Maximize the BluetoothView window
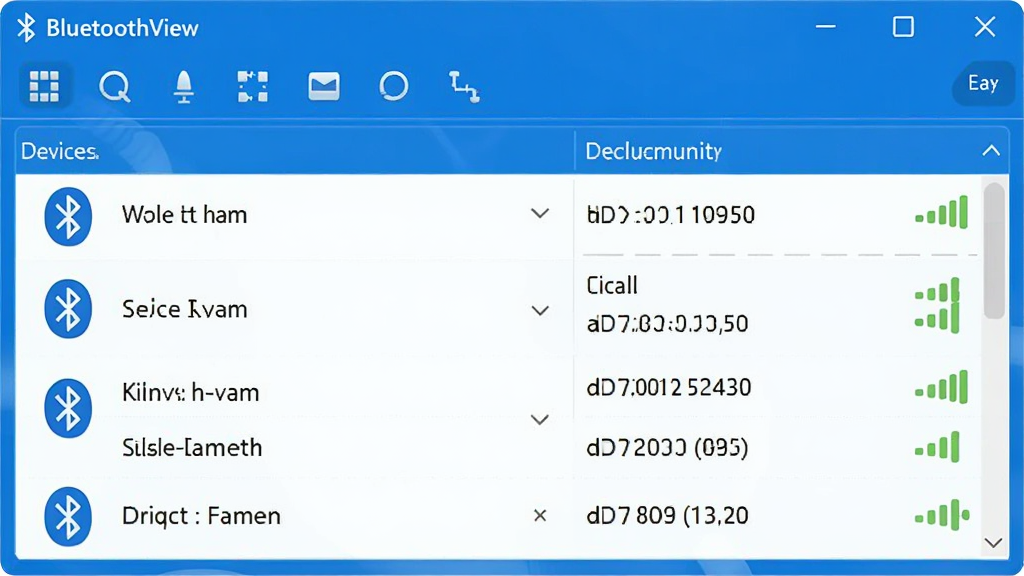Viewport: 1024px width, 576px height. [x=904, y=27]
